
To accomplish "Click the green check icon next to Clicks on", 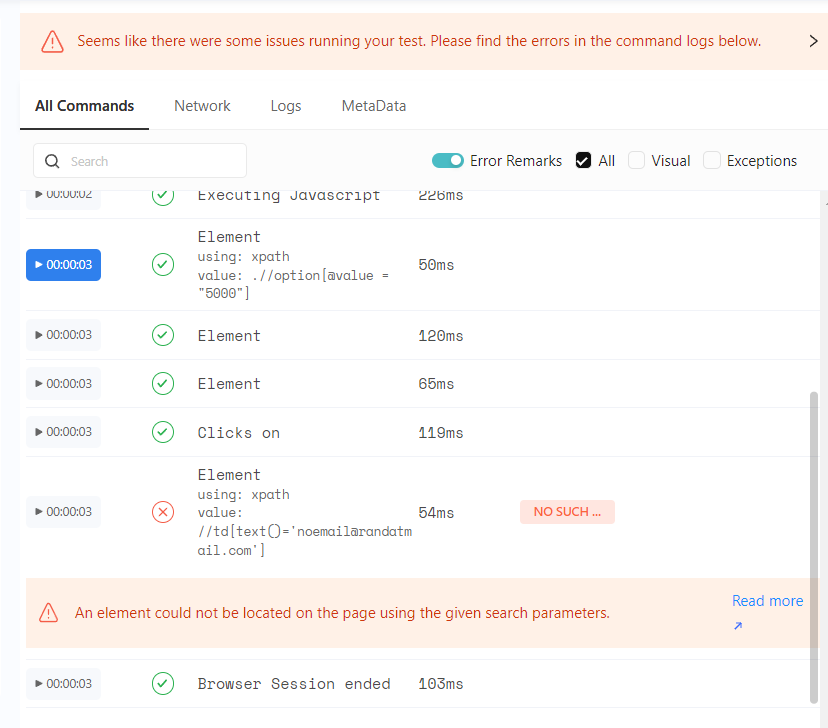I will point(163,431).
